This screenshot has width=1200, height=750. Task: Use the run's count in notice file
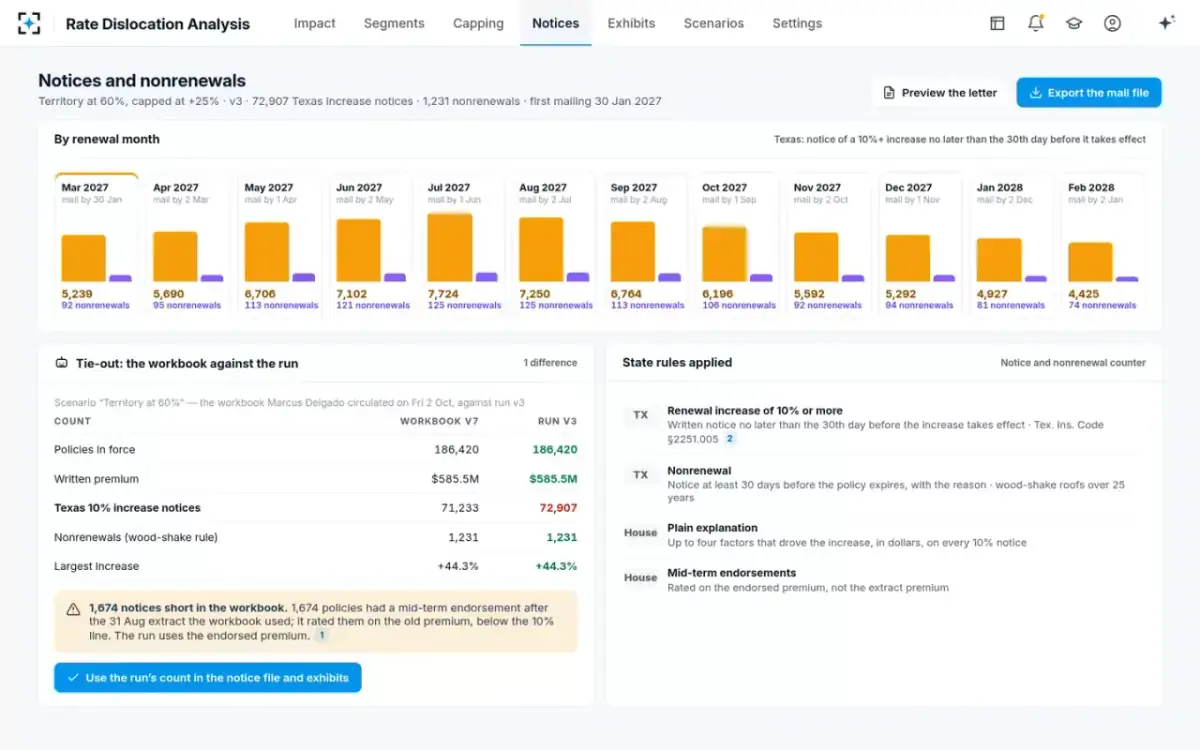(207, 677)
